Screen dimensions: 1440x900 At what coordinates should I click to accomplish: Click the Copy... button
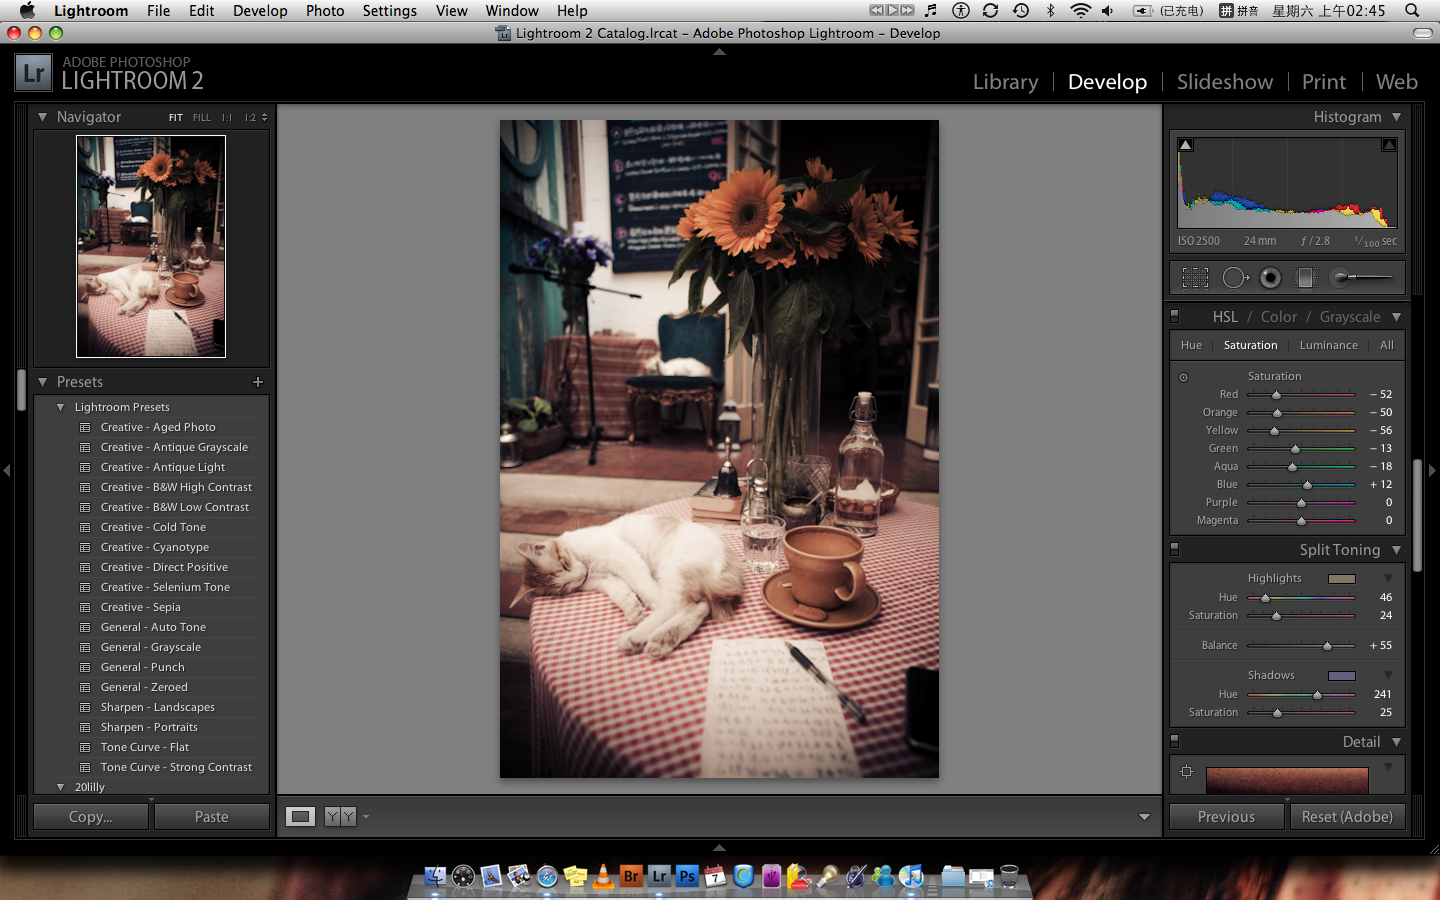coord(91,817)
